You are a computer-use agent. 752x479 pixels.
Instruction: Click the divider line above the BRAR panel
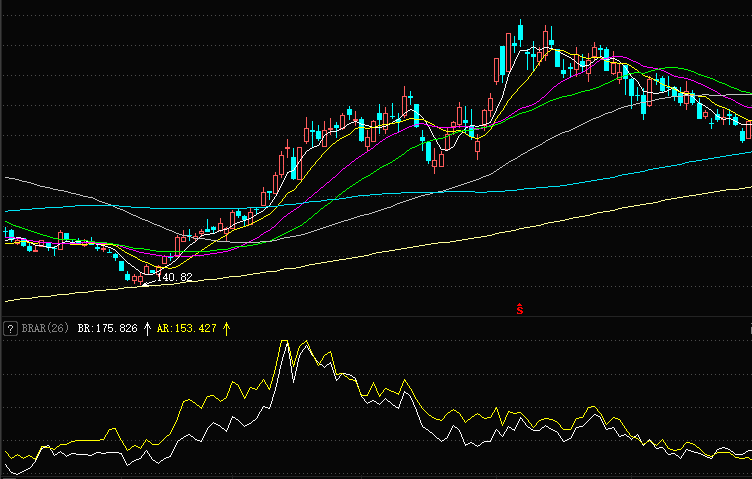[x=376, y=318]
